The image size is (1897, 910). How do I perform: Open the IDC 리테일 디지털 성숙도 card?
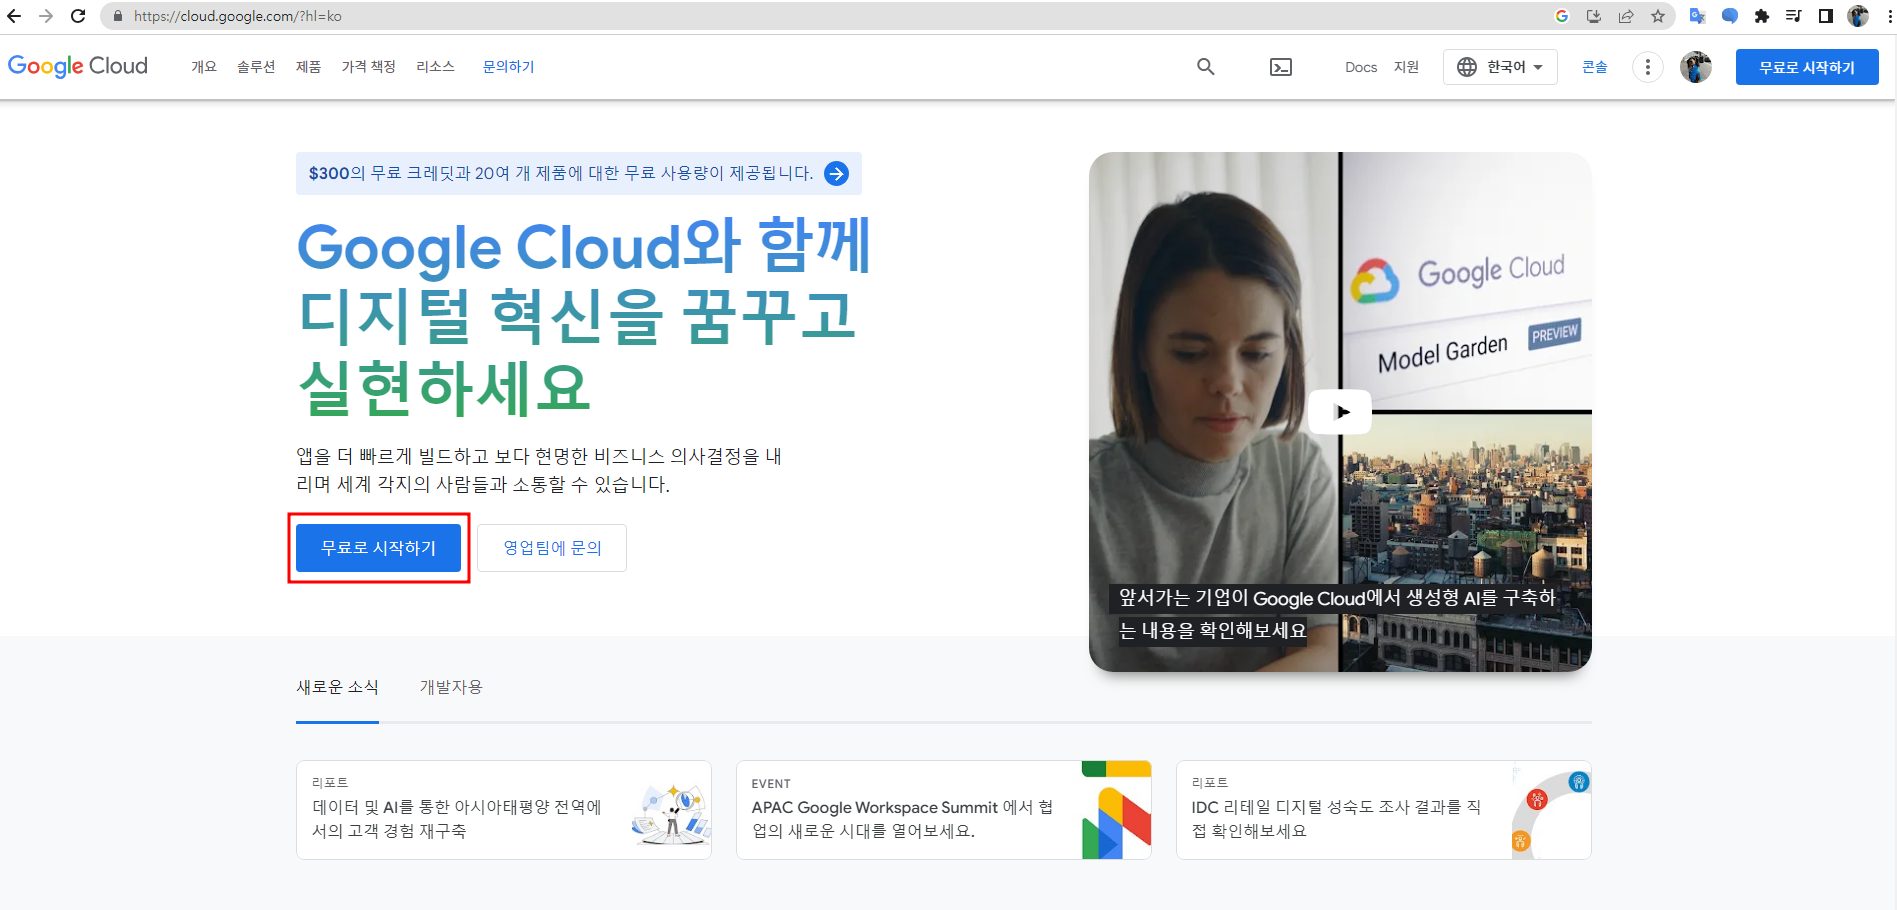pos(1384,810)
